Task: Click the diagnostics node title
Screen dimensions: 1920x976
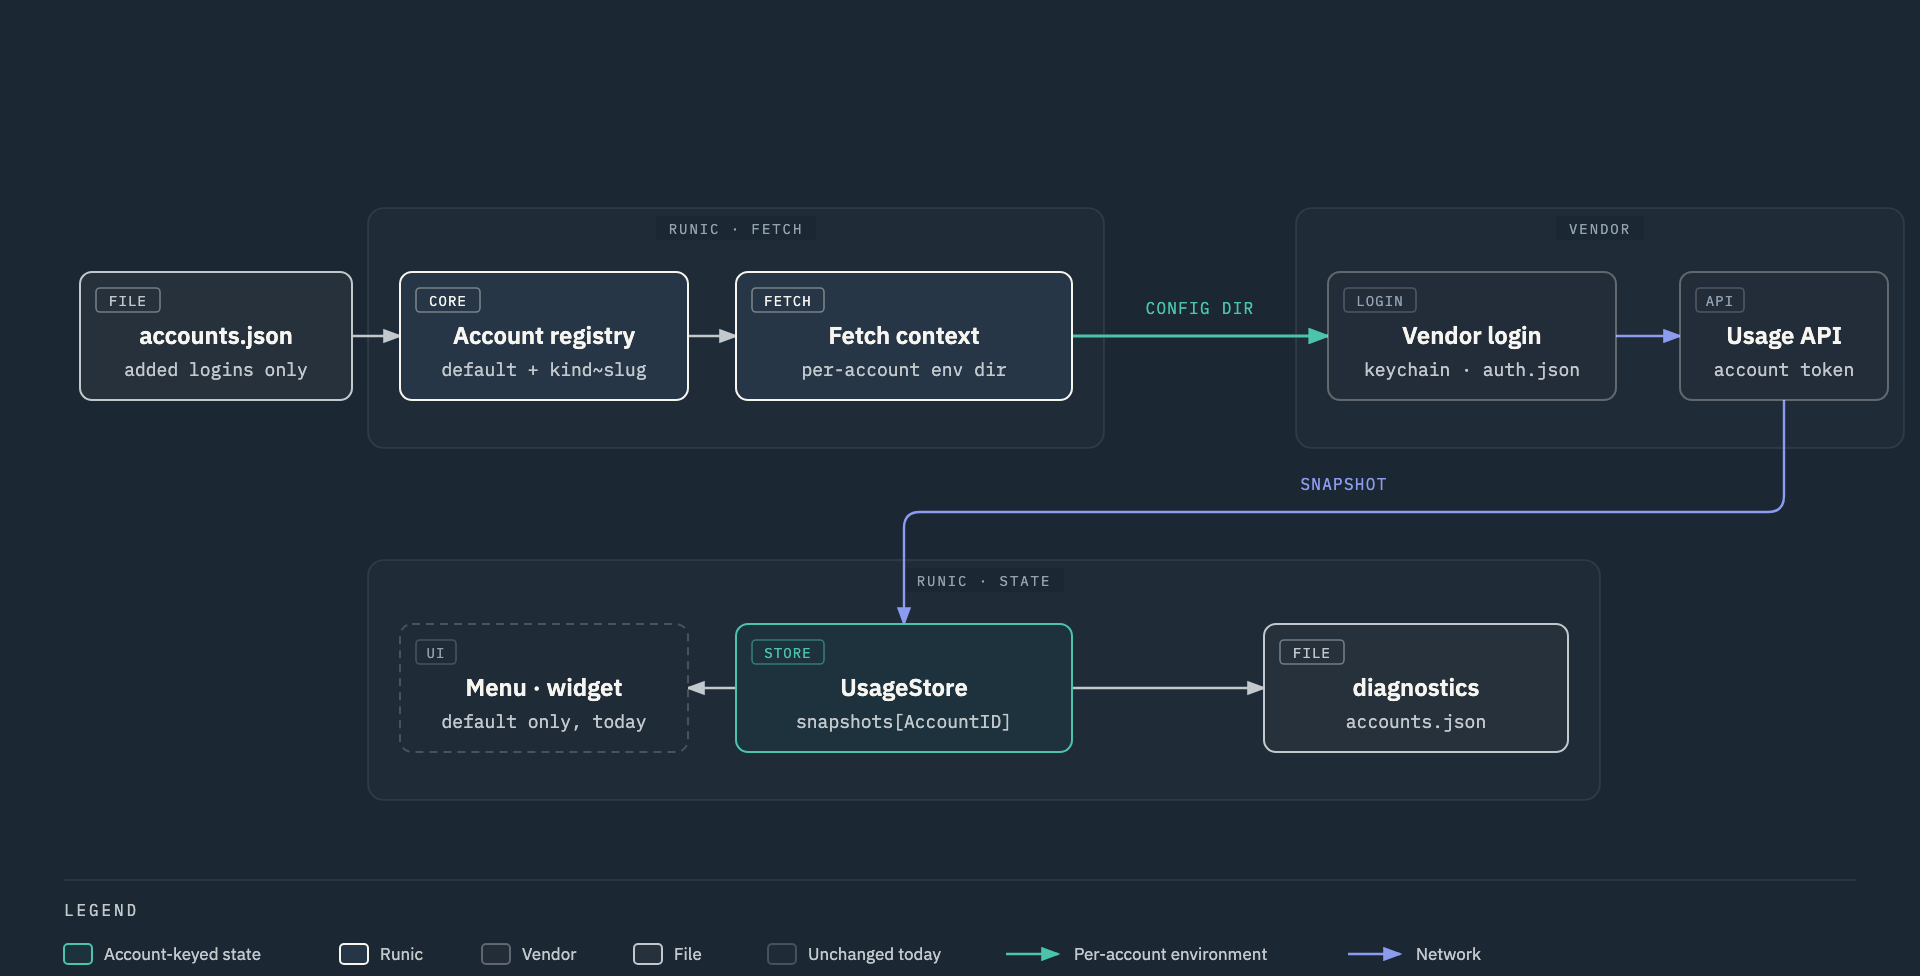Action: pyautogui.click(x=1416, y=688)
